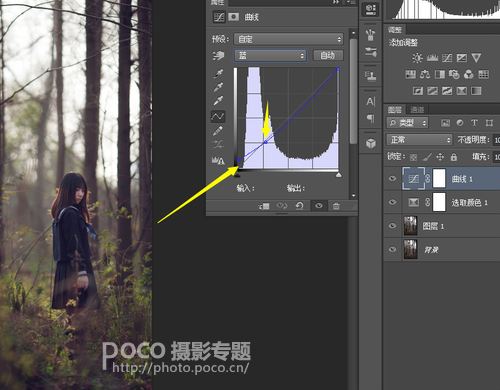Open the brush presets panel icon
500x390 pixels.
pos(370,35)
